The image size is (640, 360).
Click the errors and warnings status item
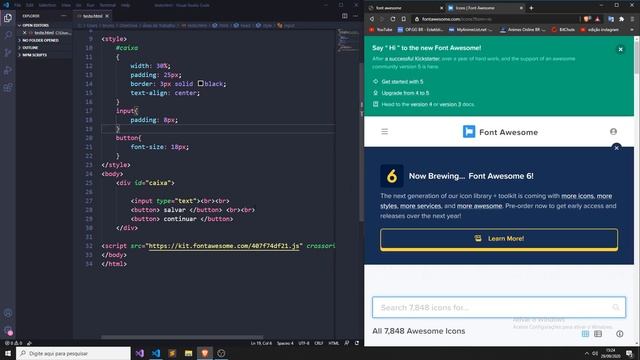pyautogui.click(x=13, y=343)
